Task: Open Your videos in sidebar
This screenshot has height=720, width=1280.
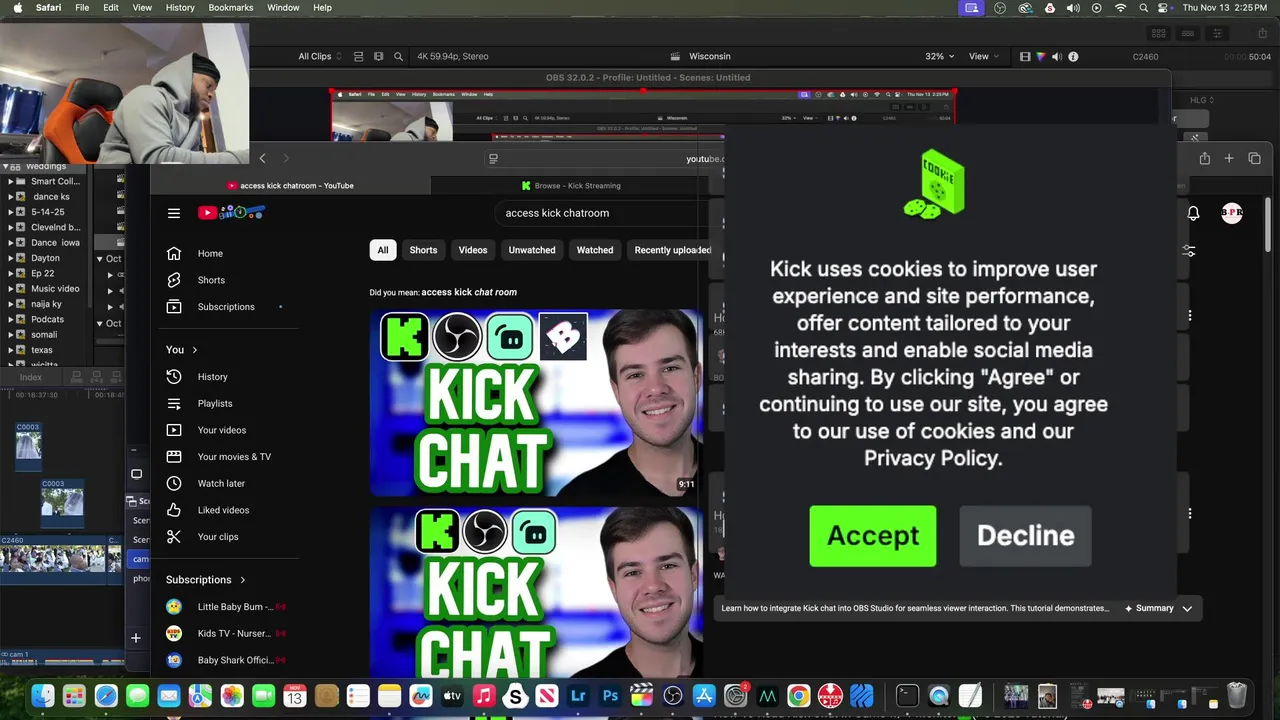Action: (x=222, y=430)
